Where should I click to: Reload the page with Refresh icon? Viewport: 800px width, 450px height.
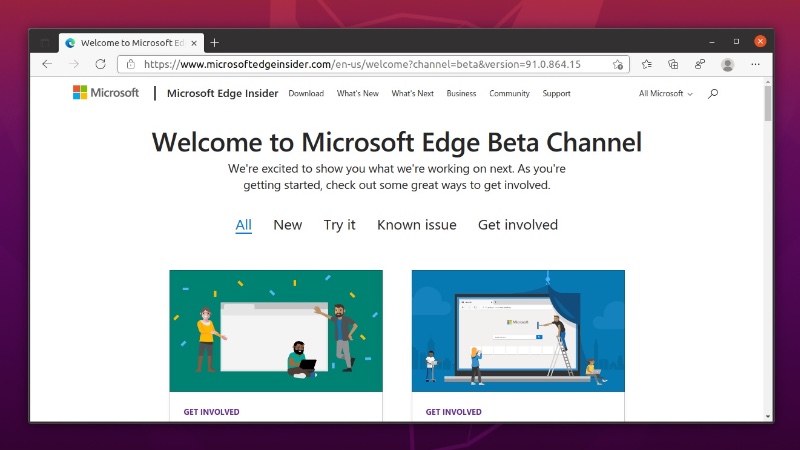pyautogui.click(x=100, y=64)
